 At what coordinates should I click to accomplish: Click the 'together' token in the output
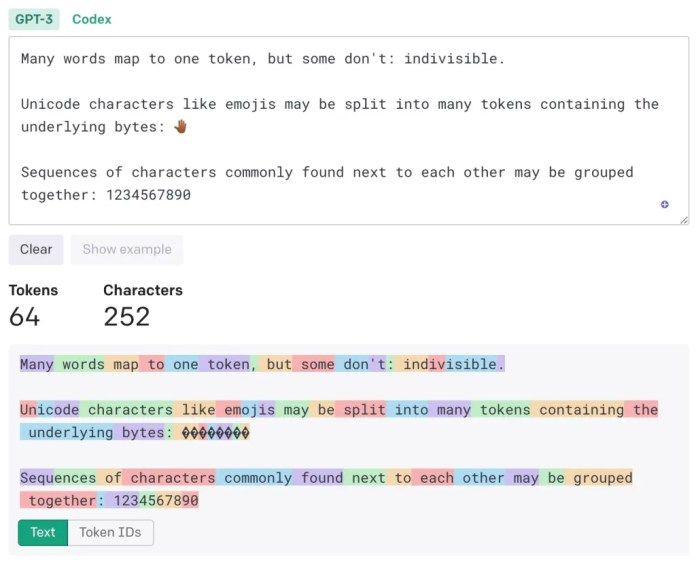62,500
